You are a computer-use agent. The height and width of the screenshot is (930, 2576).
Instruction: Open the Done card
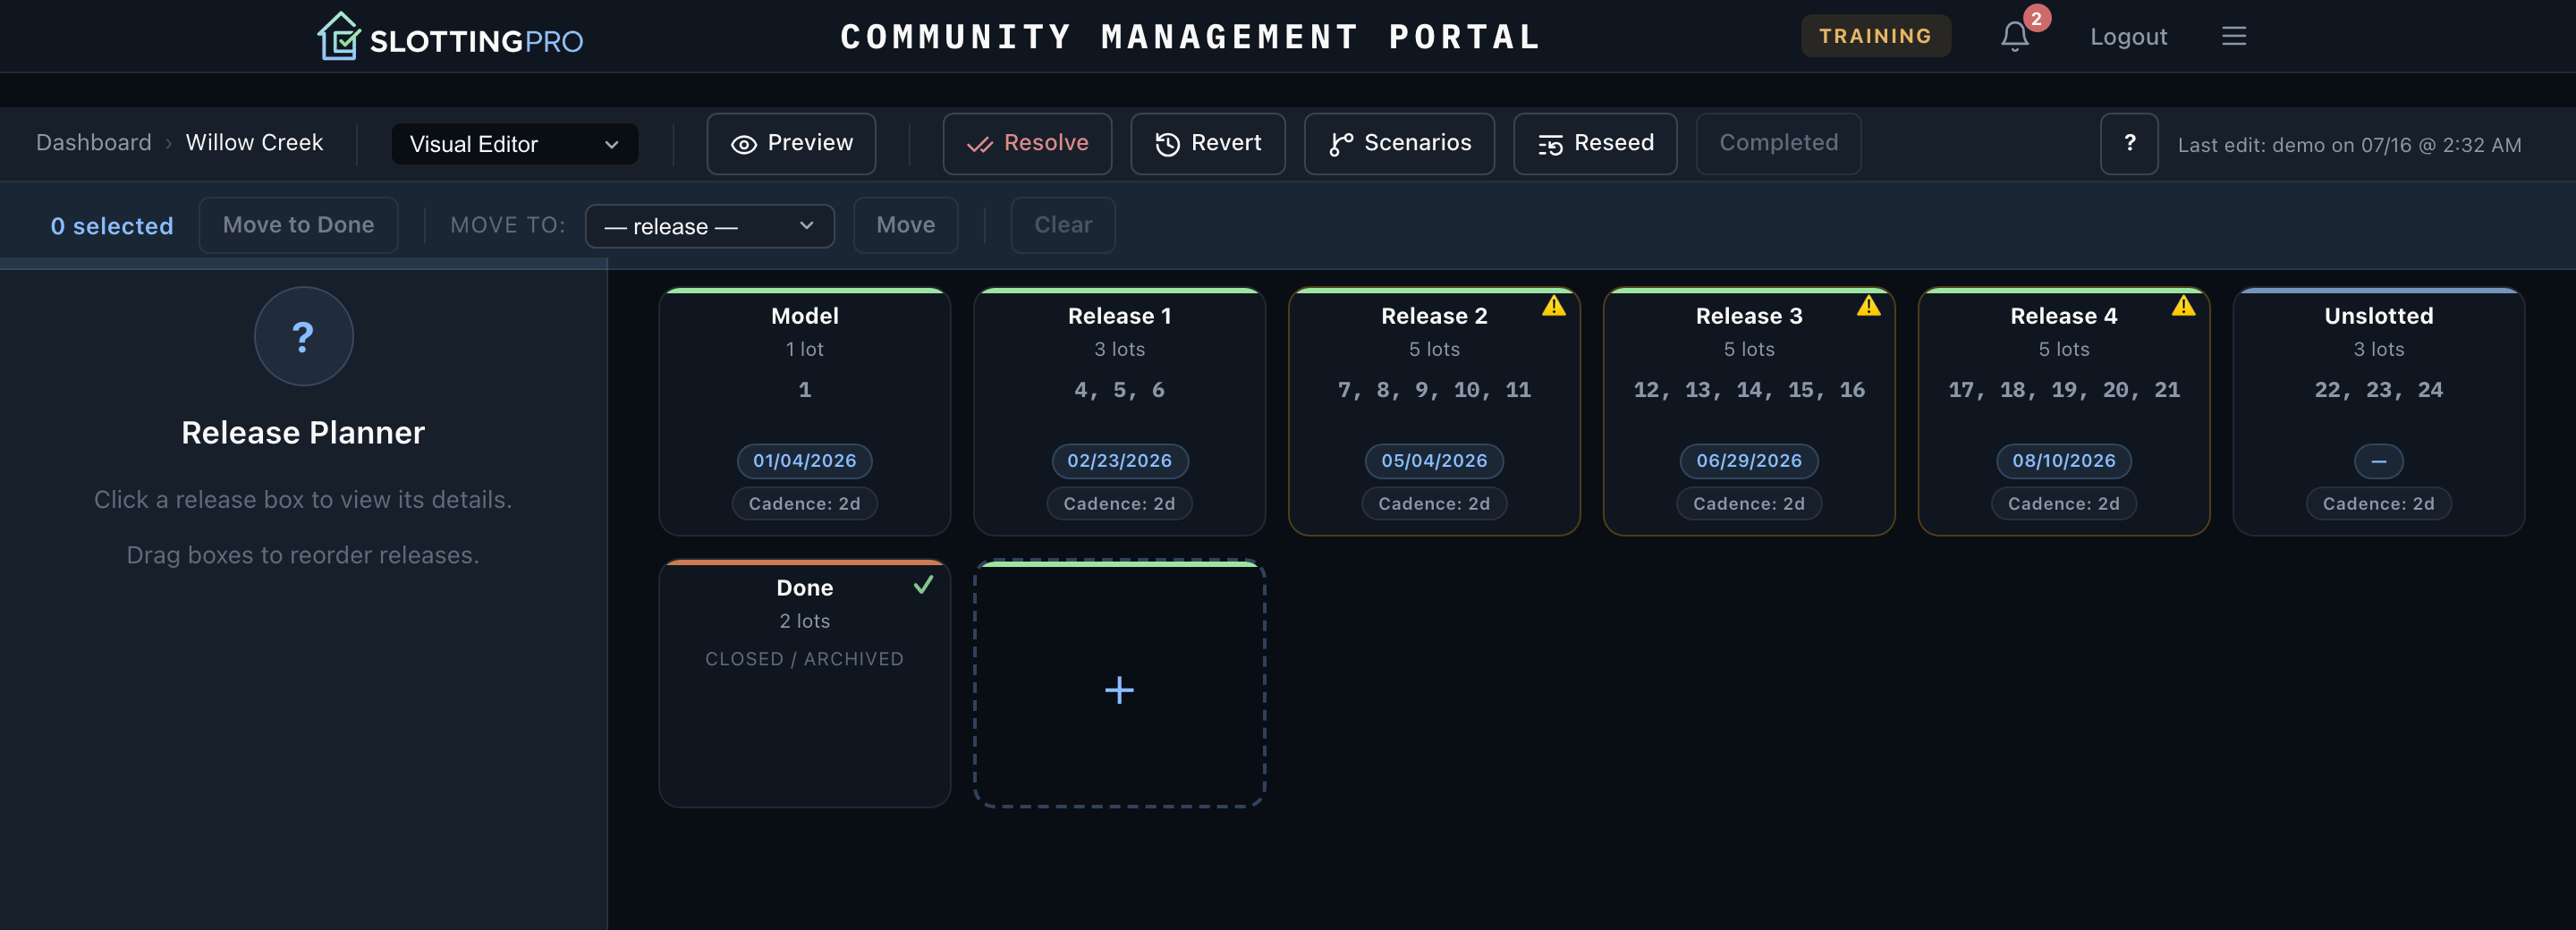804,684
